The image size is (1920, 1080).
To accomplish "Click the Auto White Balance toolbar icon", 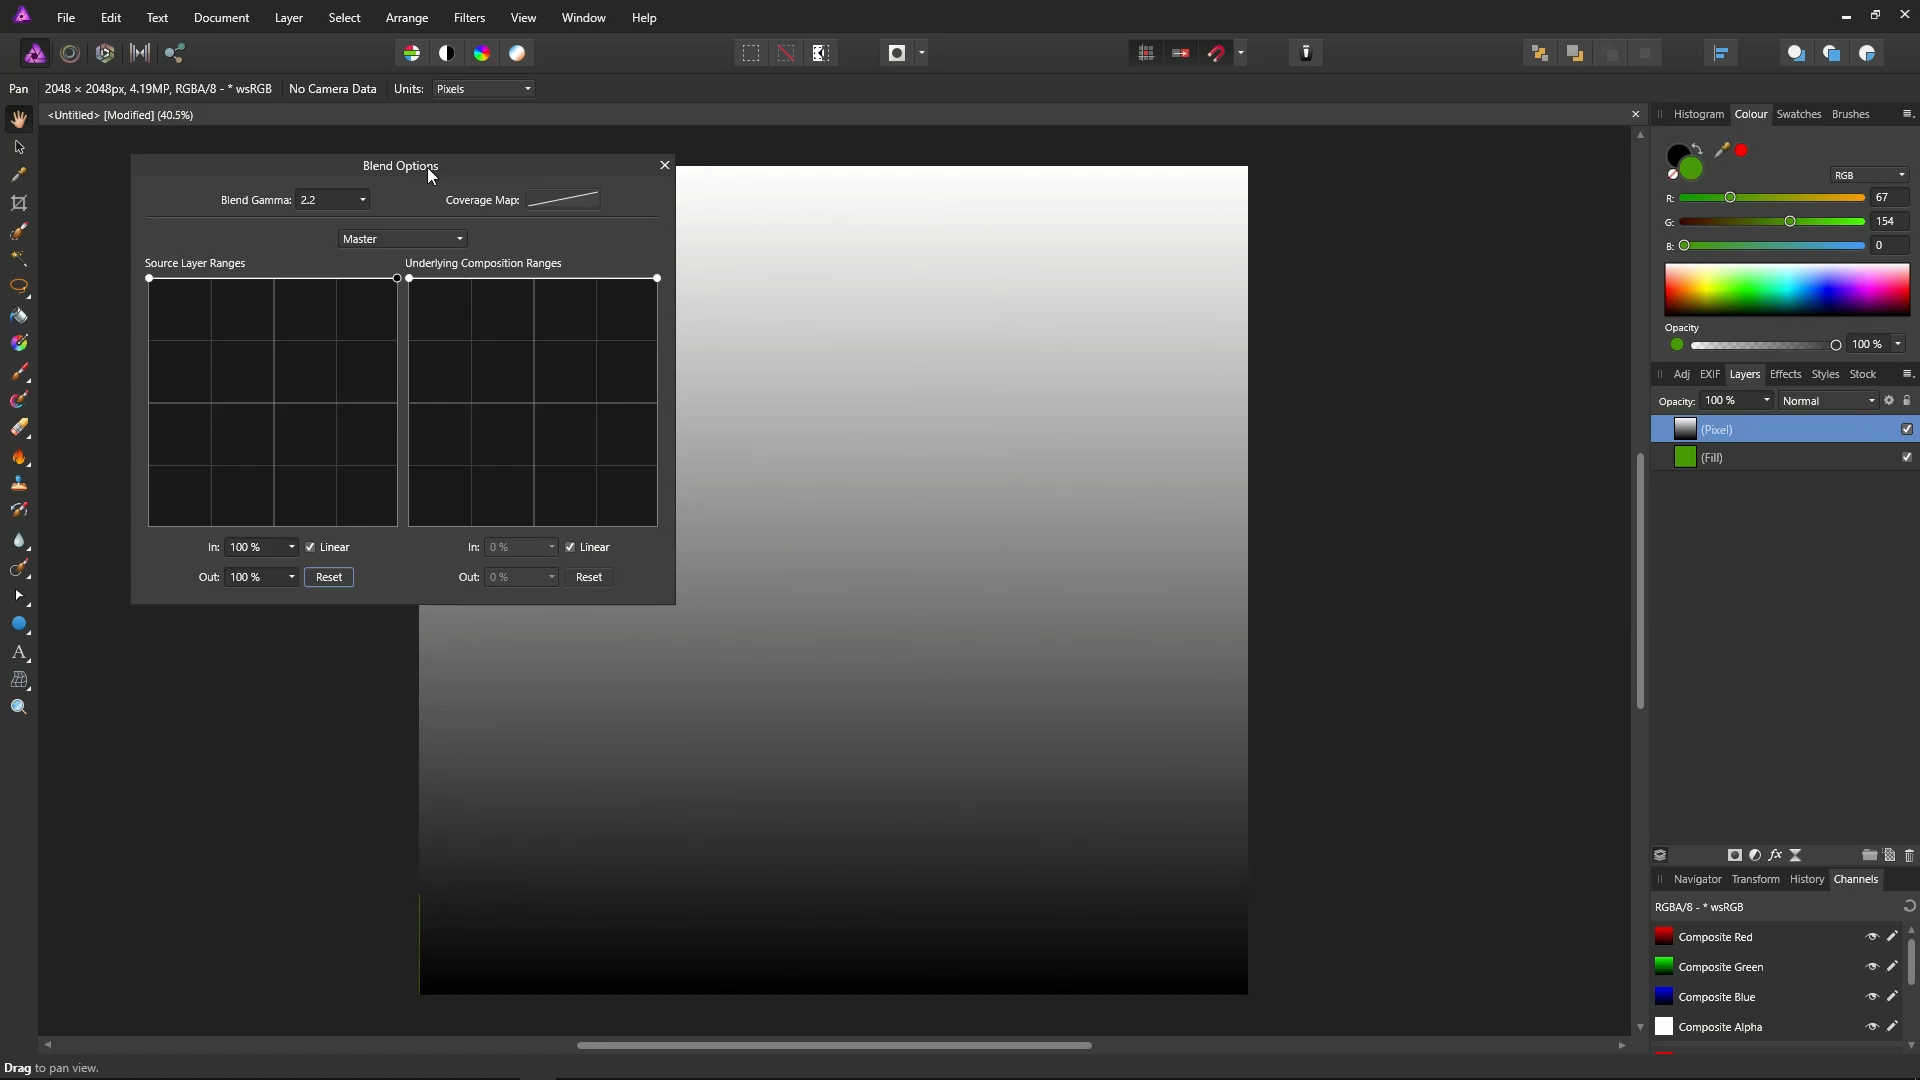I will tap(517, 53).
